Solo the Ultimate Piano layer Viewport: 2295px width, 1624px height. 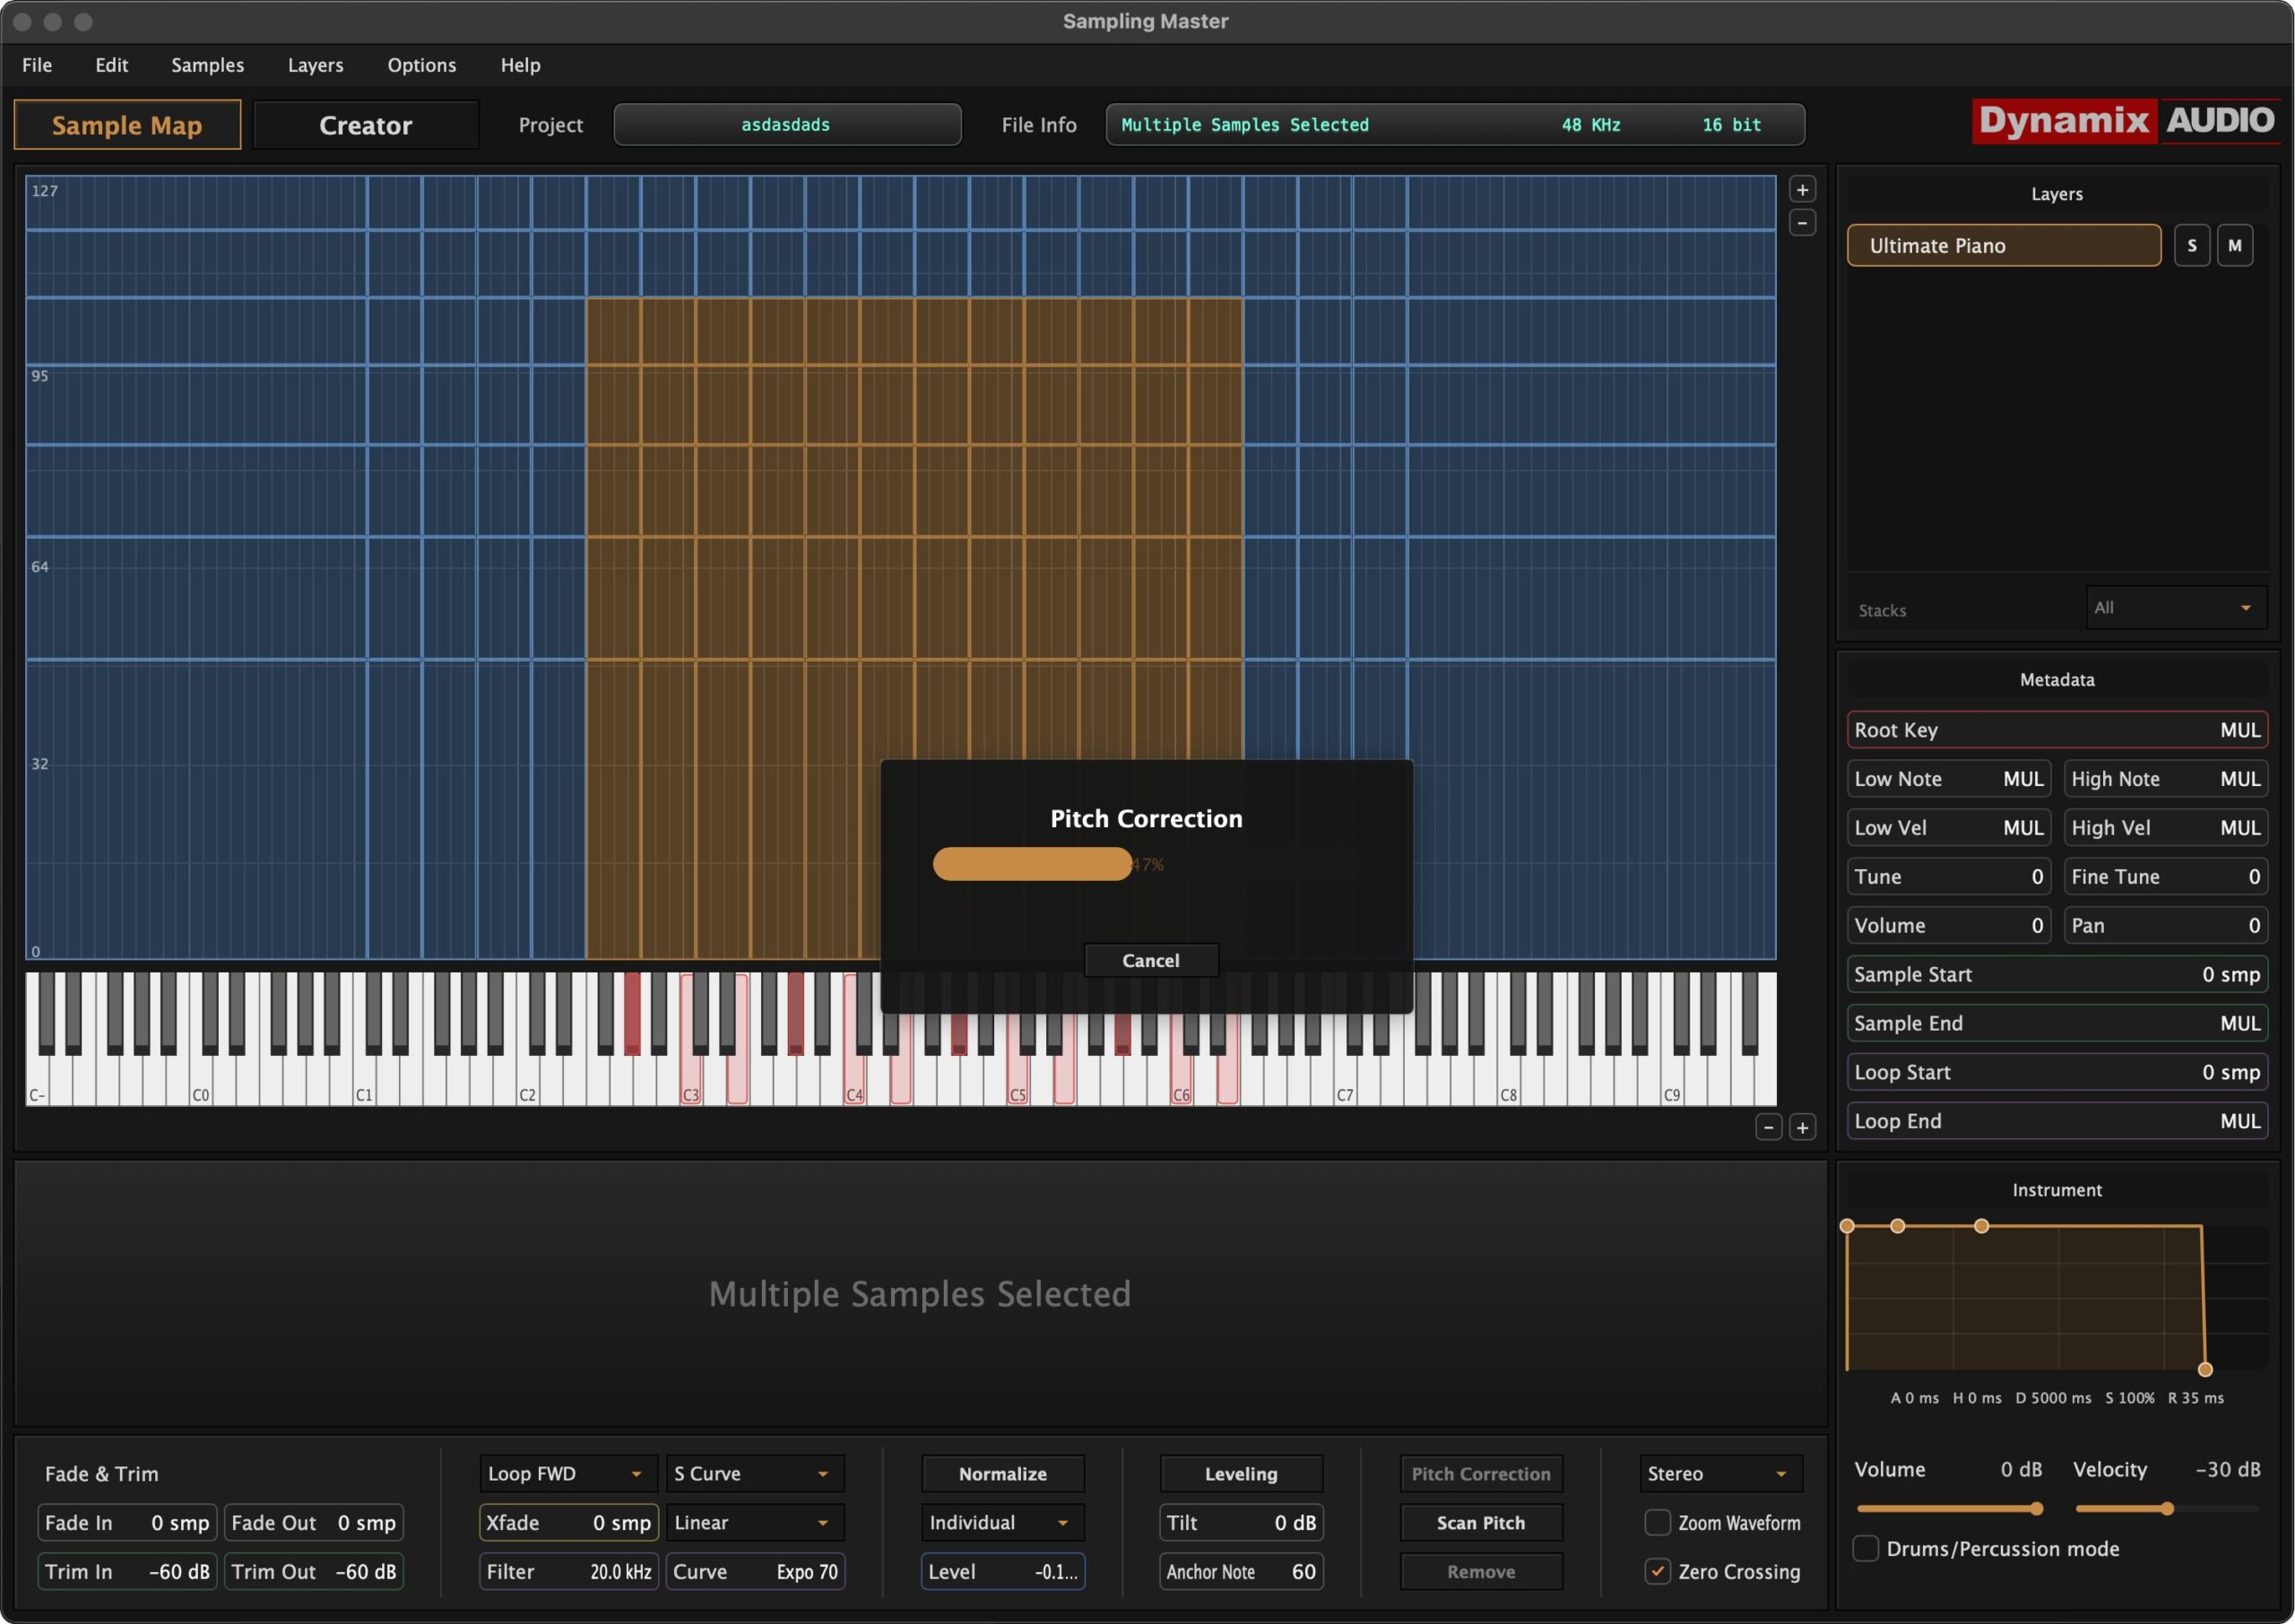(2191, 246)
